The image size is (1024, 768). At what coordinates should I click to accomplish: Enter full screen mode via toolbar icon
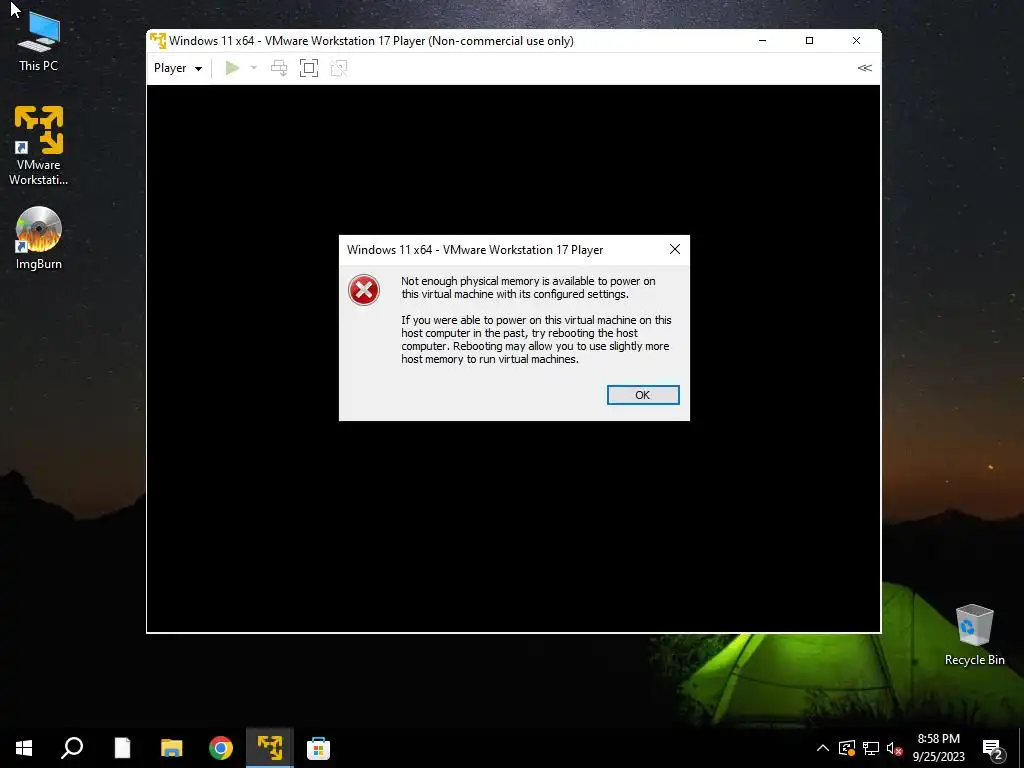[309, 68]
